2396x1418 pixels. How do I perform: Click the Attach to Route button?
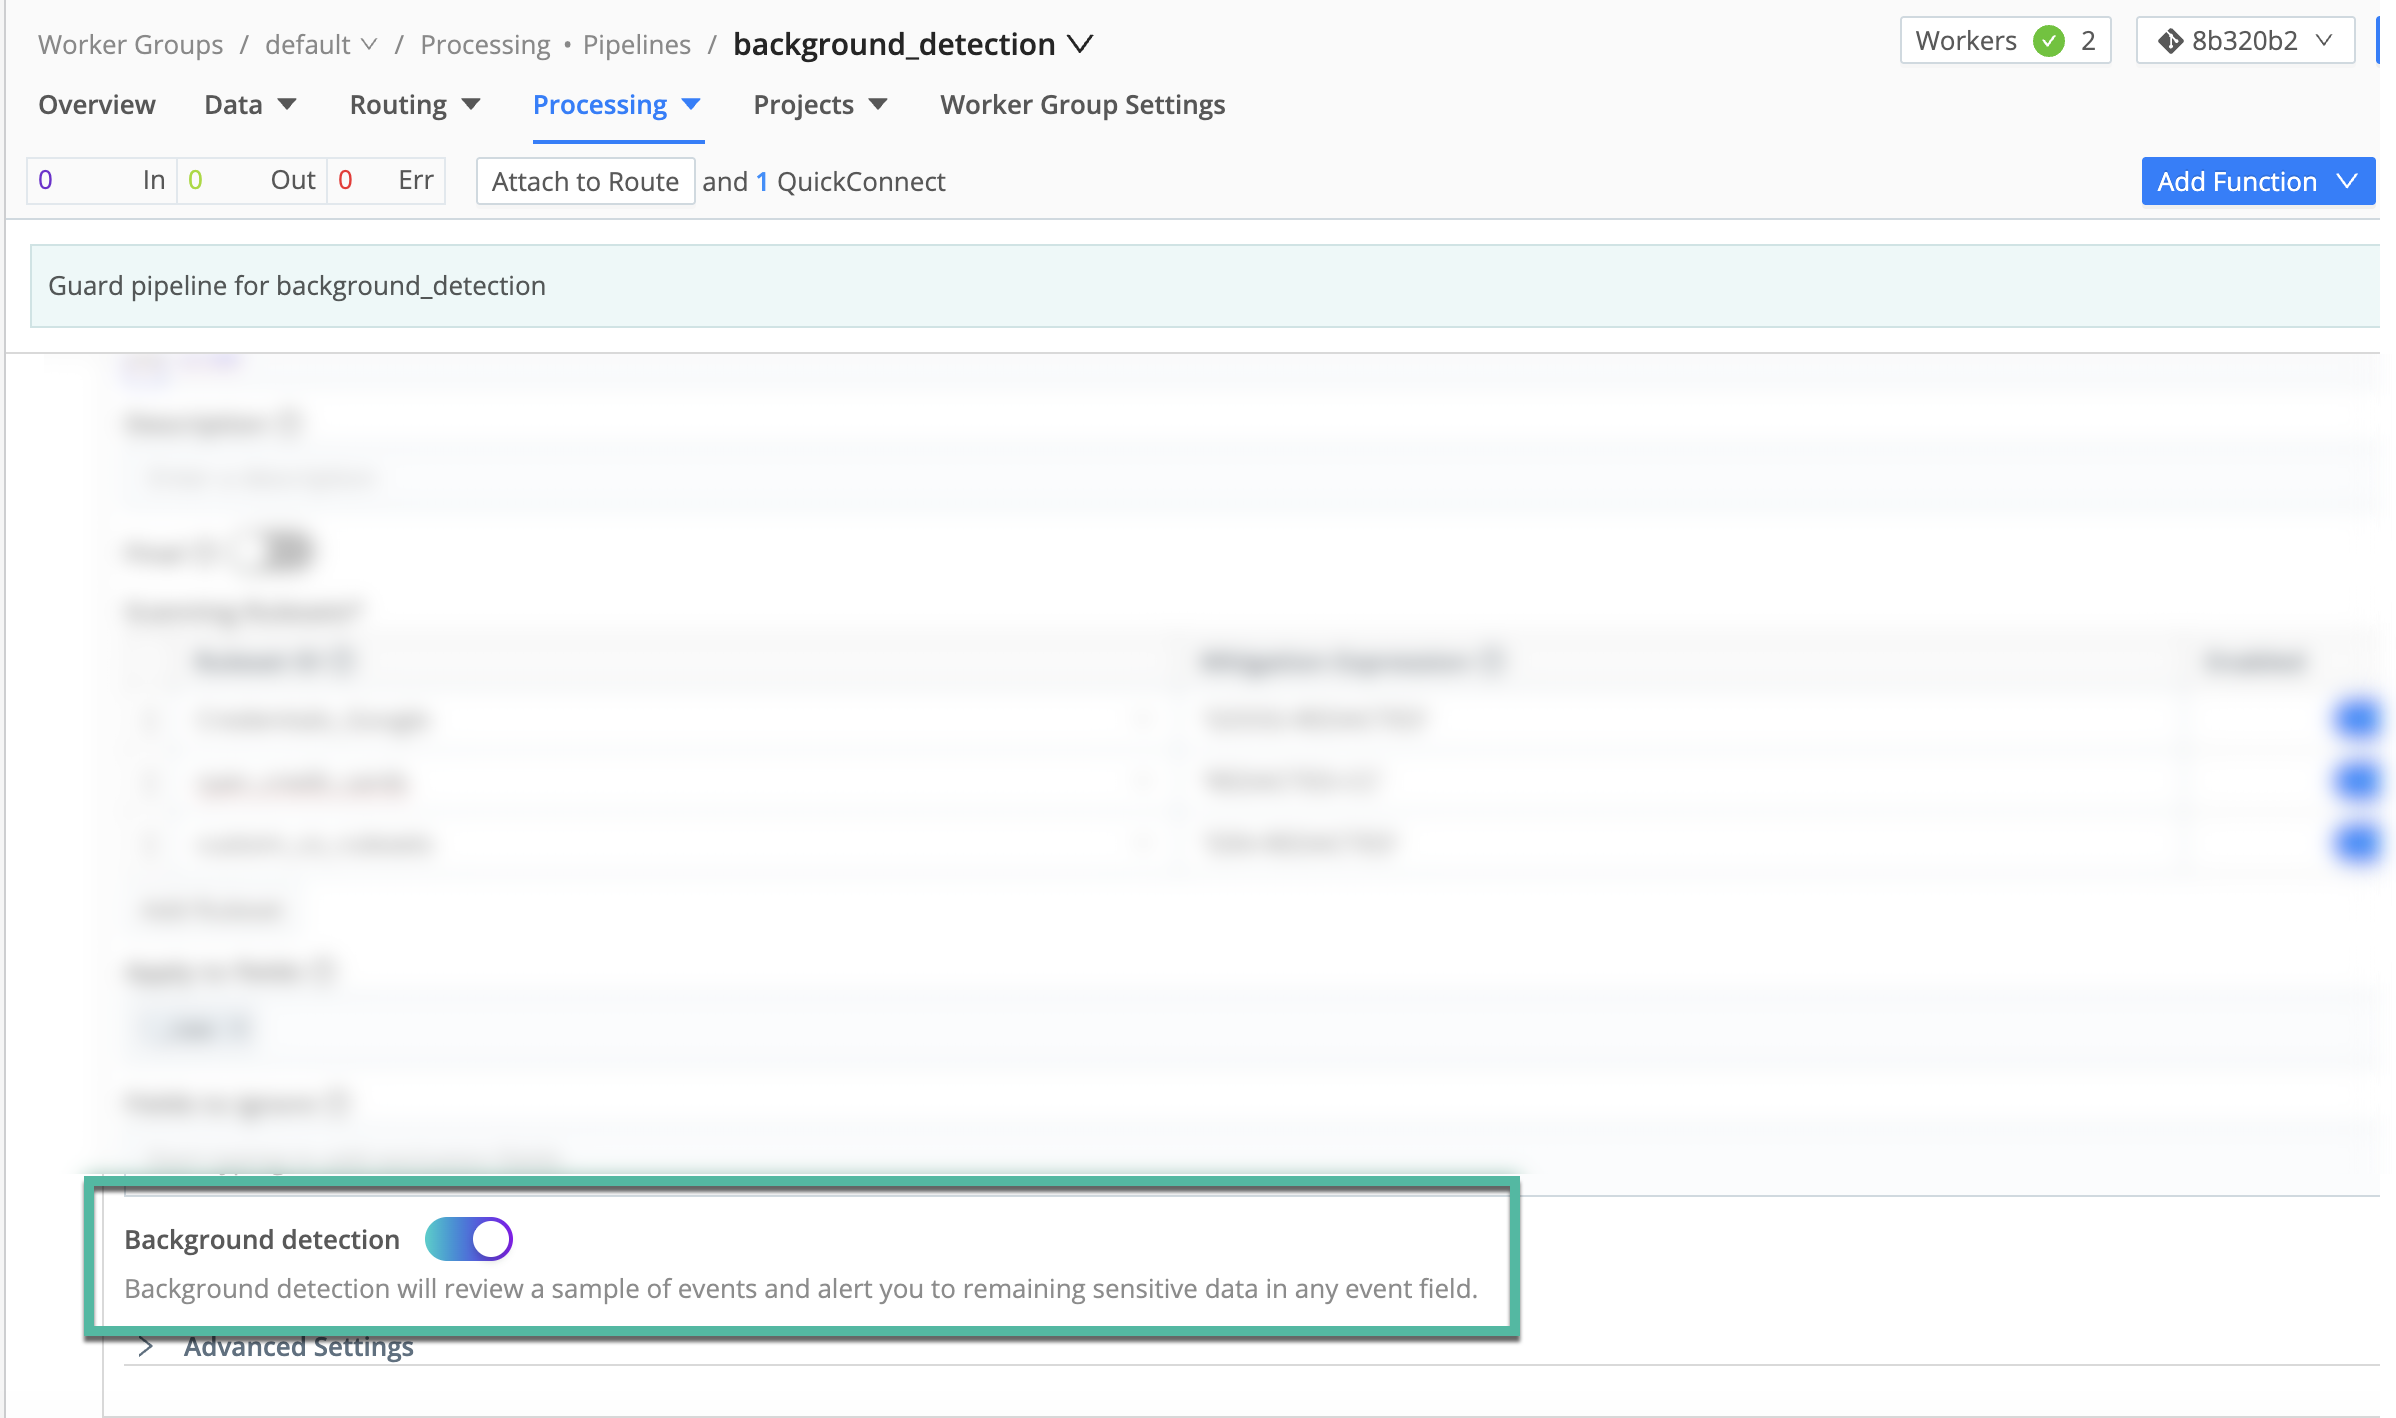(585, 181)
